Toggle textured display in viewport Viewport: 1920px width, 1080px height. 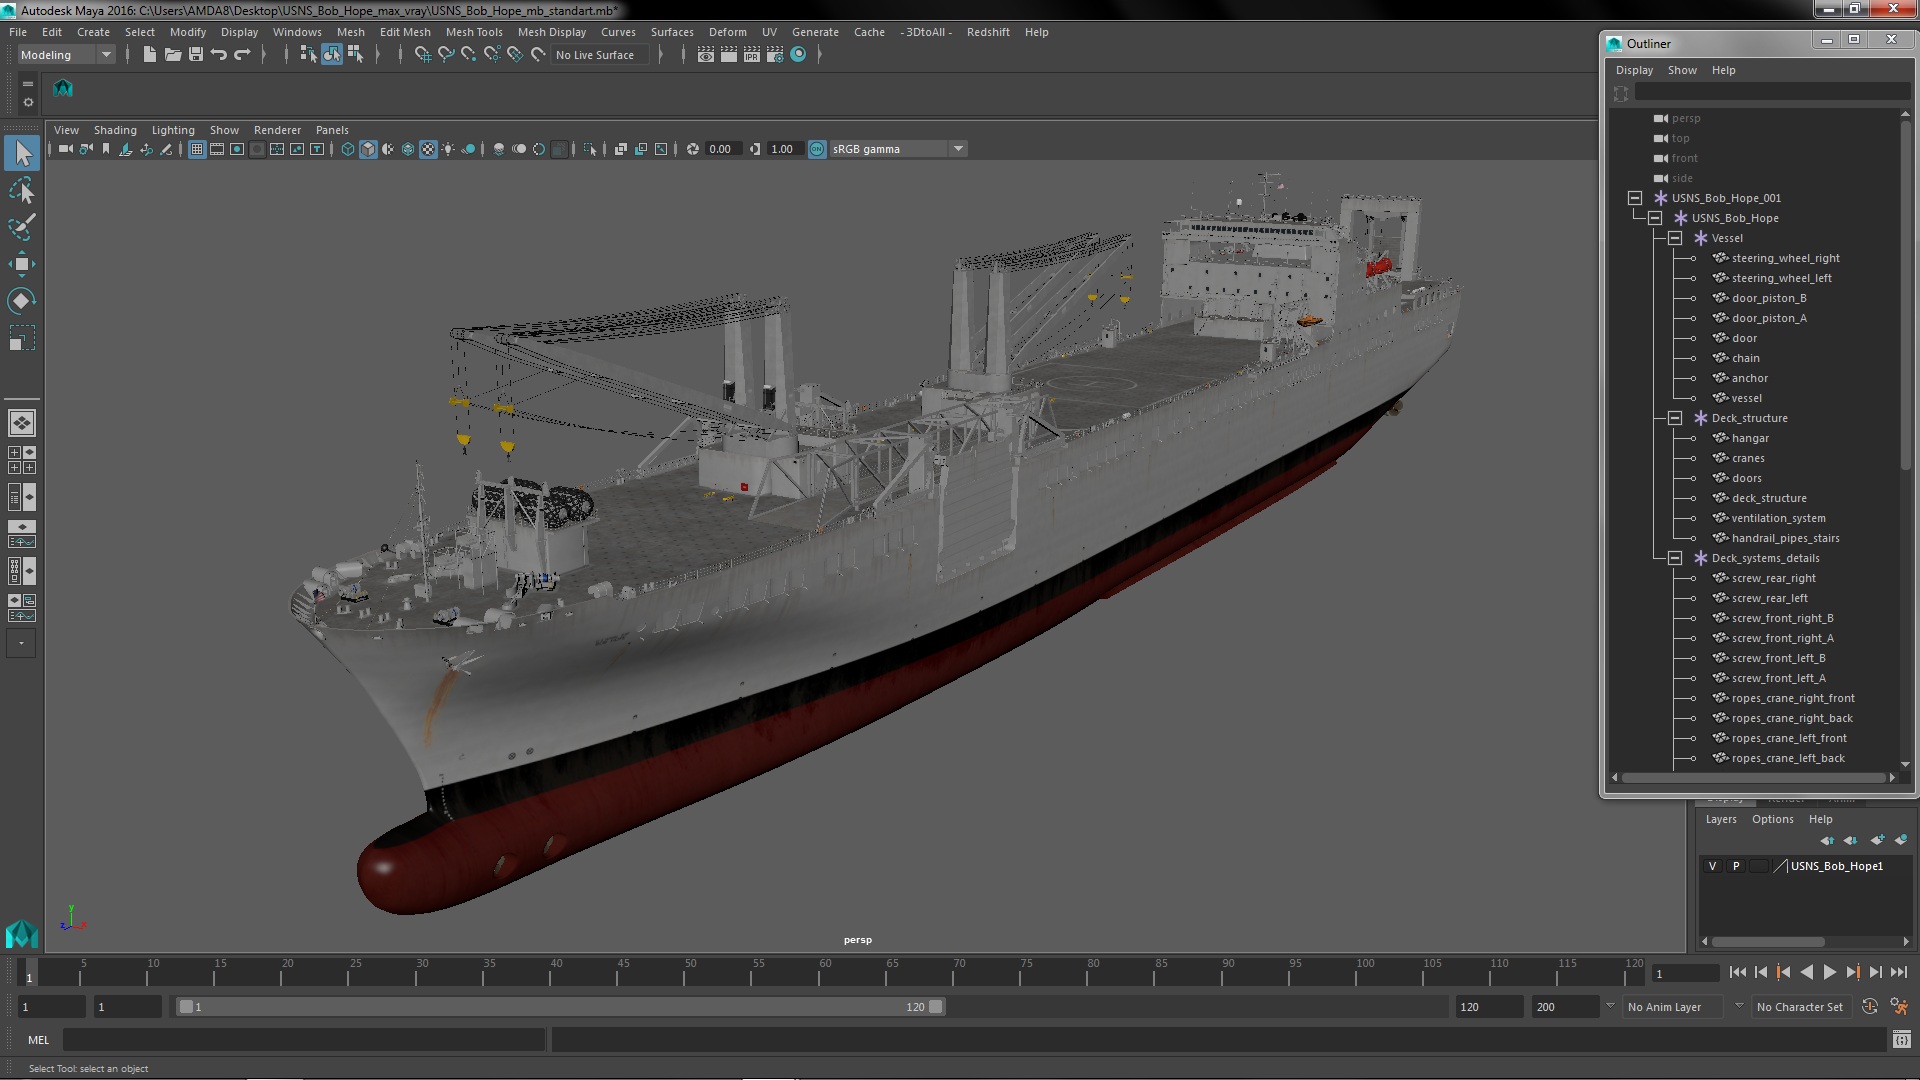[428, 149]
